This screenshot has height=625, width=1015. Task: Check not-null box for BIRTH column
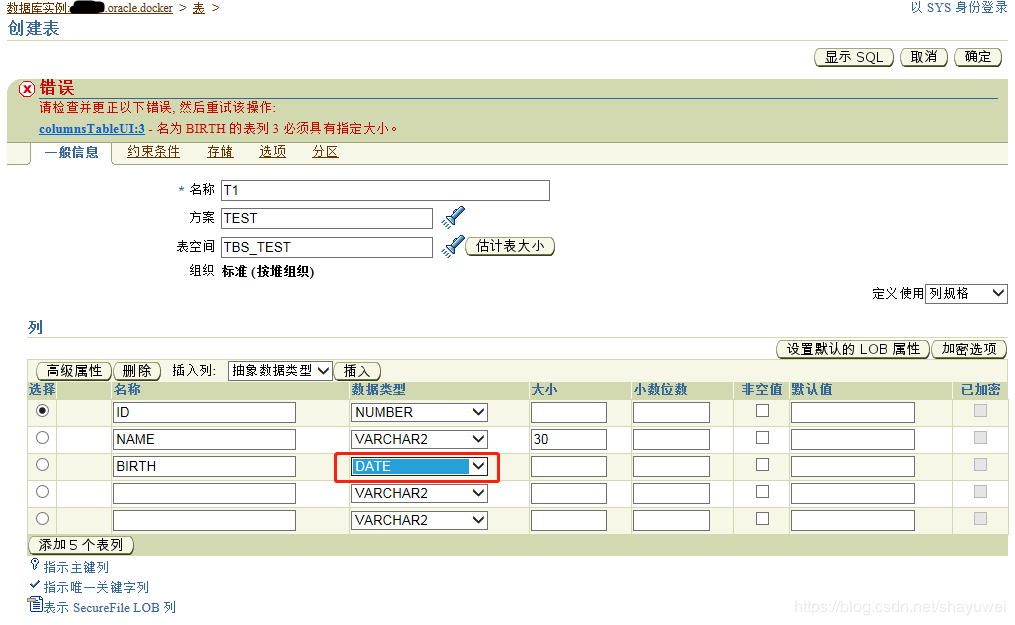coord(763,465)
